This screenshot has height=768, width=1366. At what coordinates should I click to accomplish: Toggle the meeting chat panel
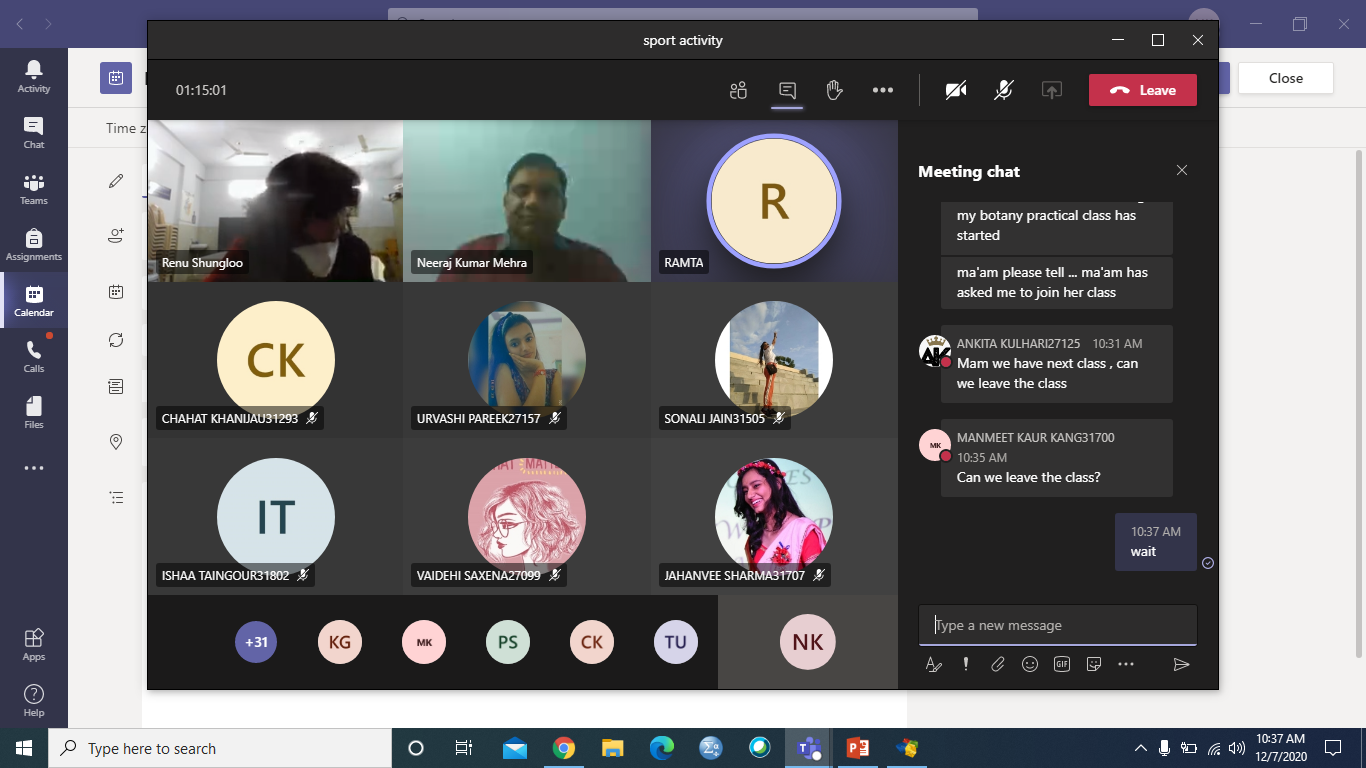(787, 90)
